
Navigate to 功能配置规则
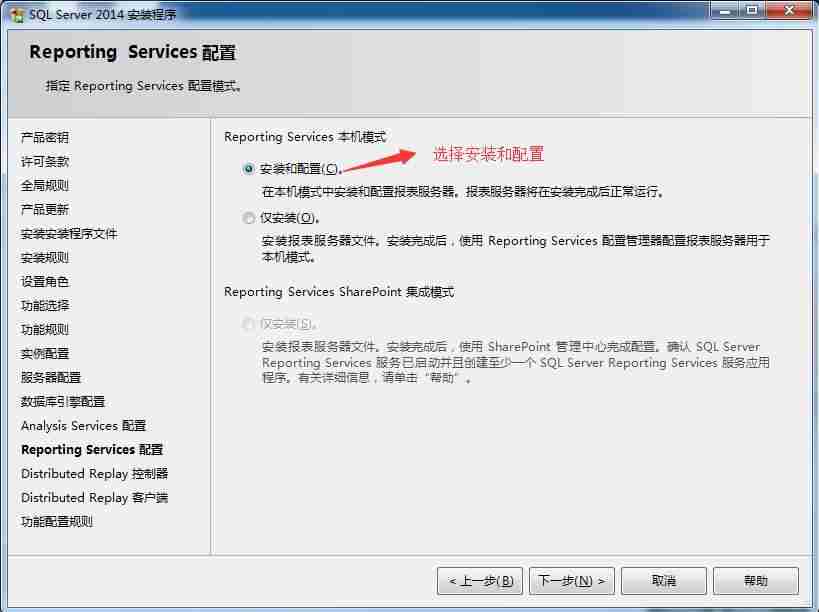click(49, 521)
